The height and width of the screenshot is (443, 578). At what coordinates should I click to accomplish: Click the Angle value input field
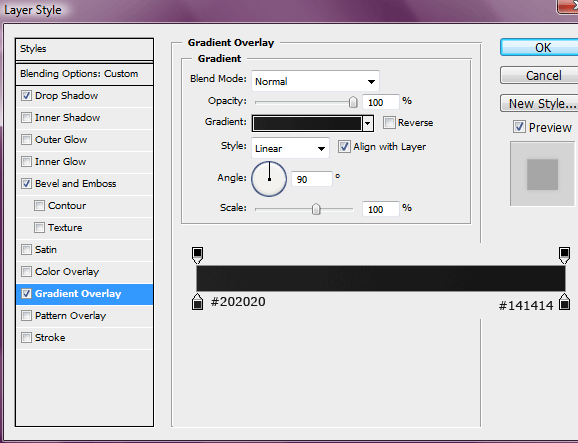(x=311, y=179)
